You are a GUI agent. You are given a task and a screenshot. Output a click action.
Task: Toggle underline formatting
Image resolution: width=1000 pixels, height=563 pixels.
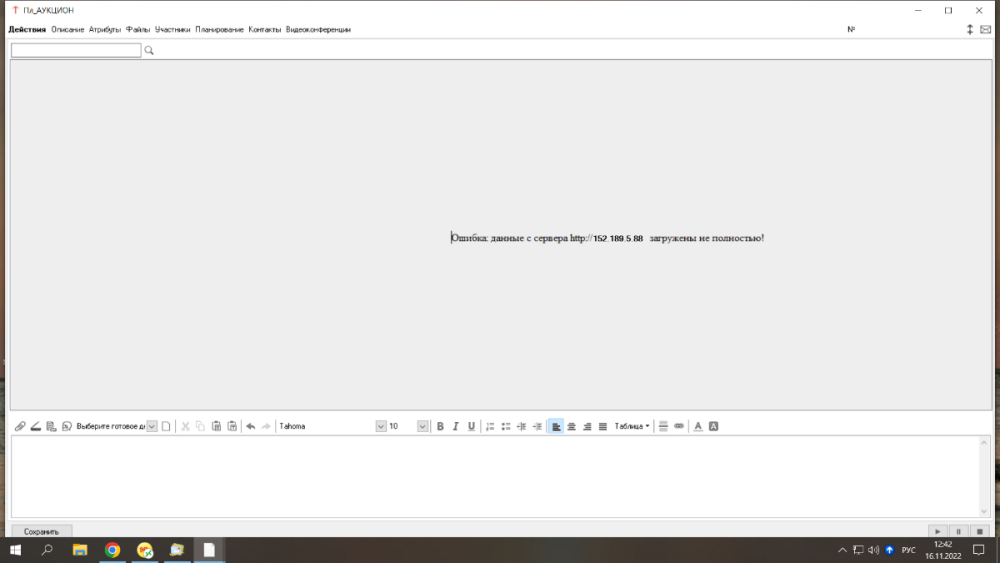(471, 426)
